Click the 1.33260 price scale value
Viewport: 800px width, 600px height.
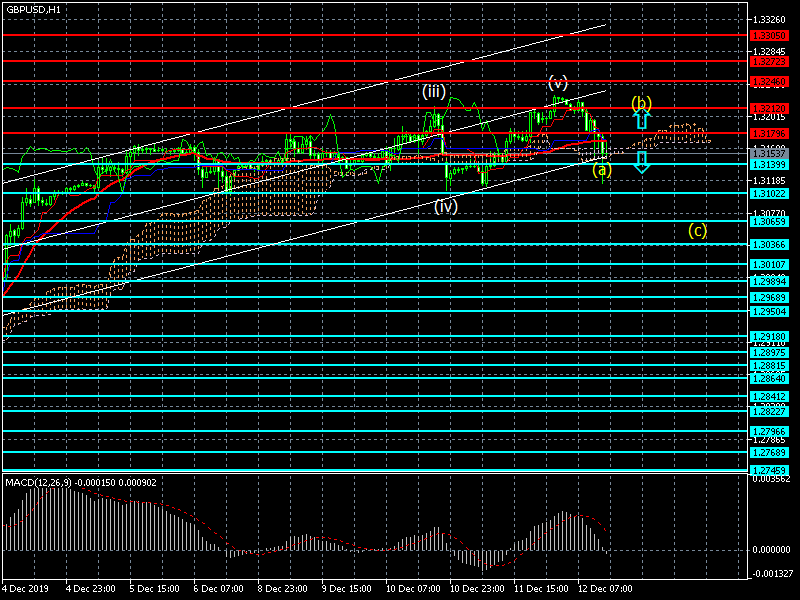click(x=769, y=20)
